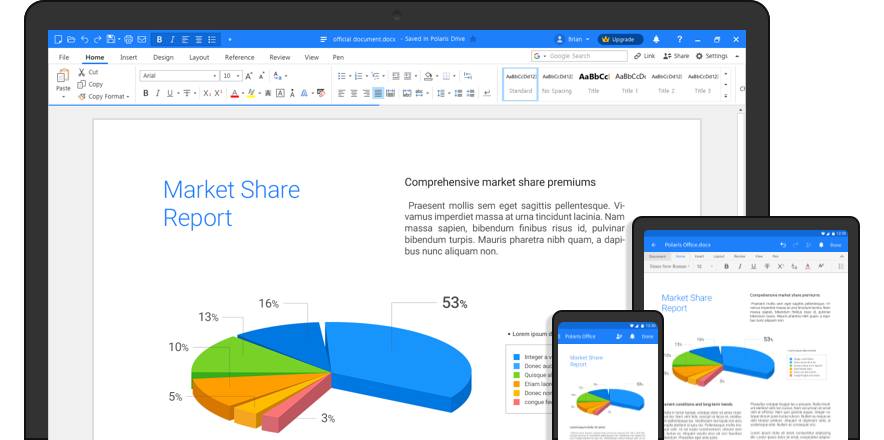The image size is (884, 440).
Task: Click the paragraph shading paint bucket
Action: point(428,76)
